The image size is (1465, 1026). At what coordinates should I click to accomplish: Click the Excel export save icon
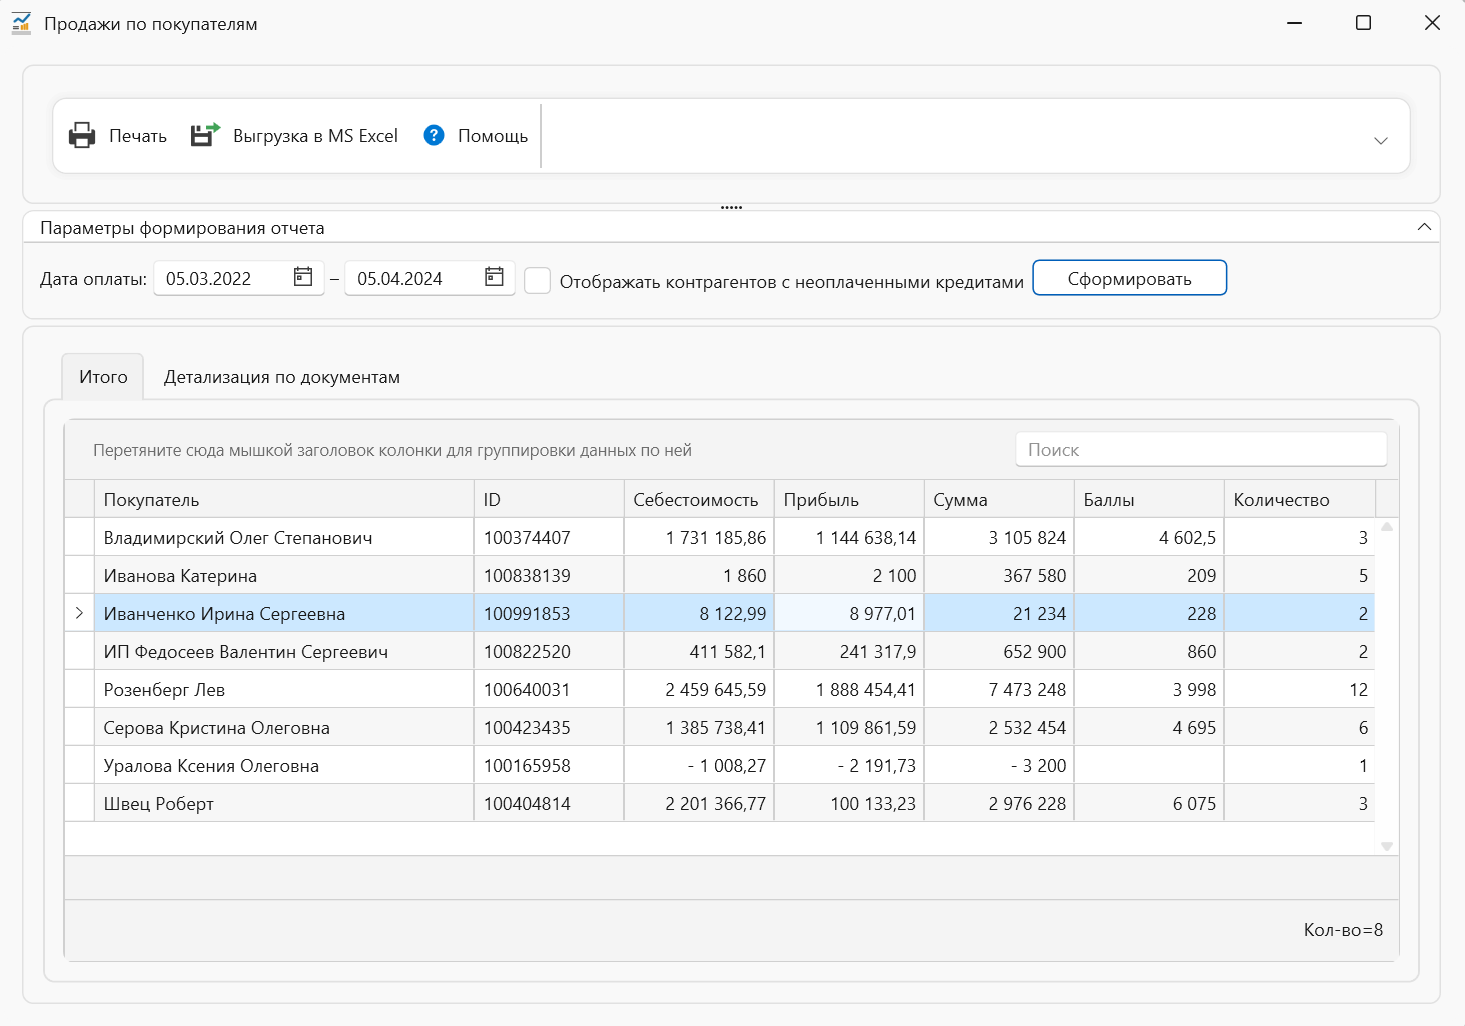205,135
